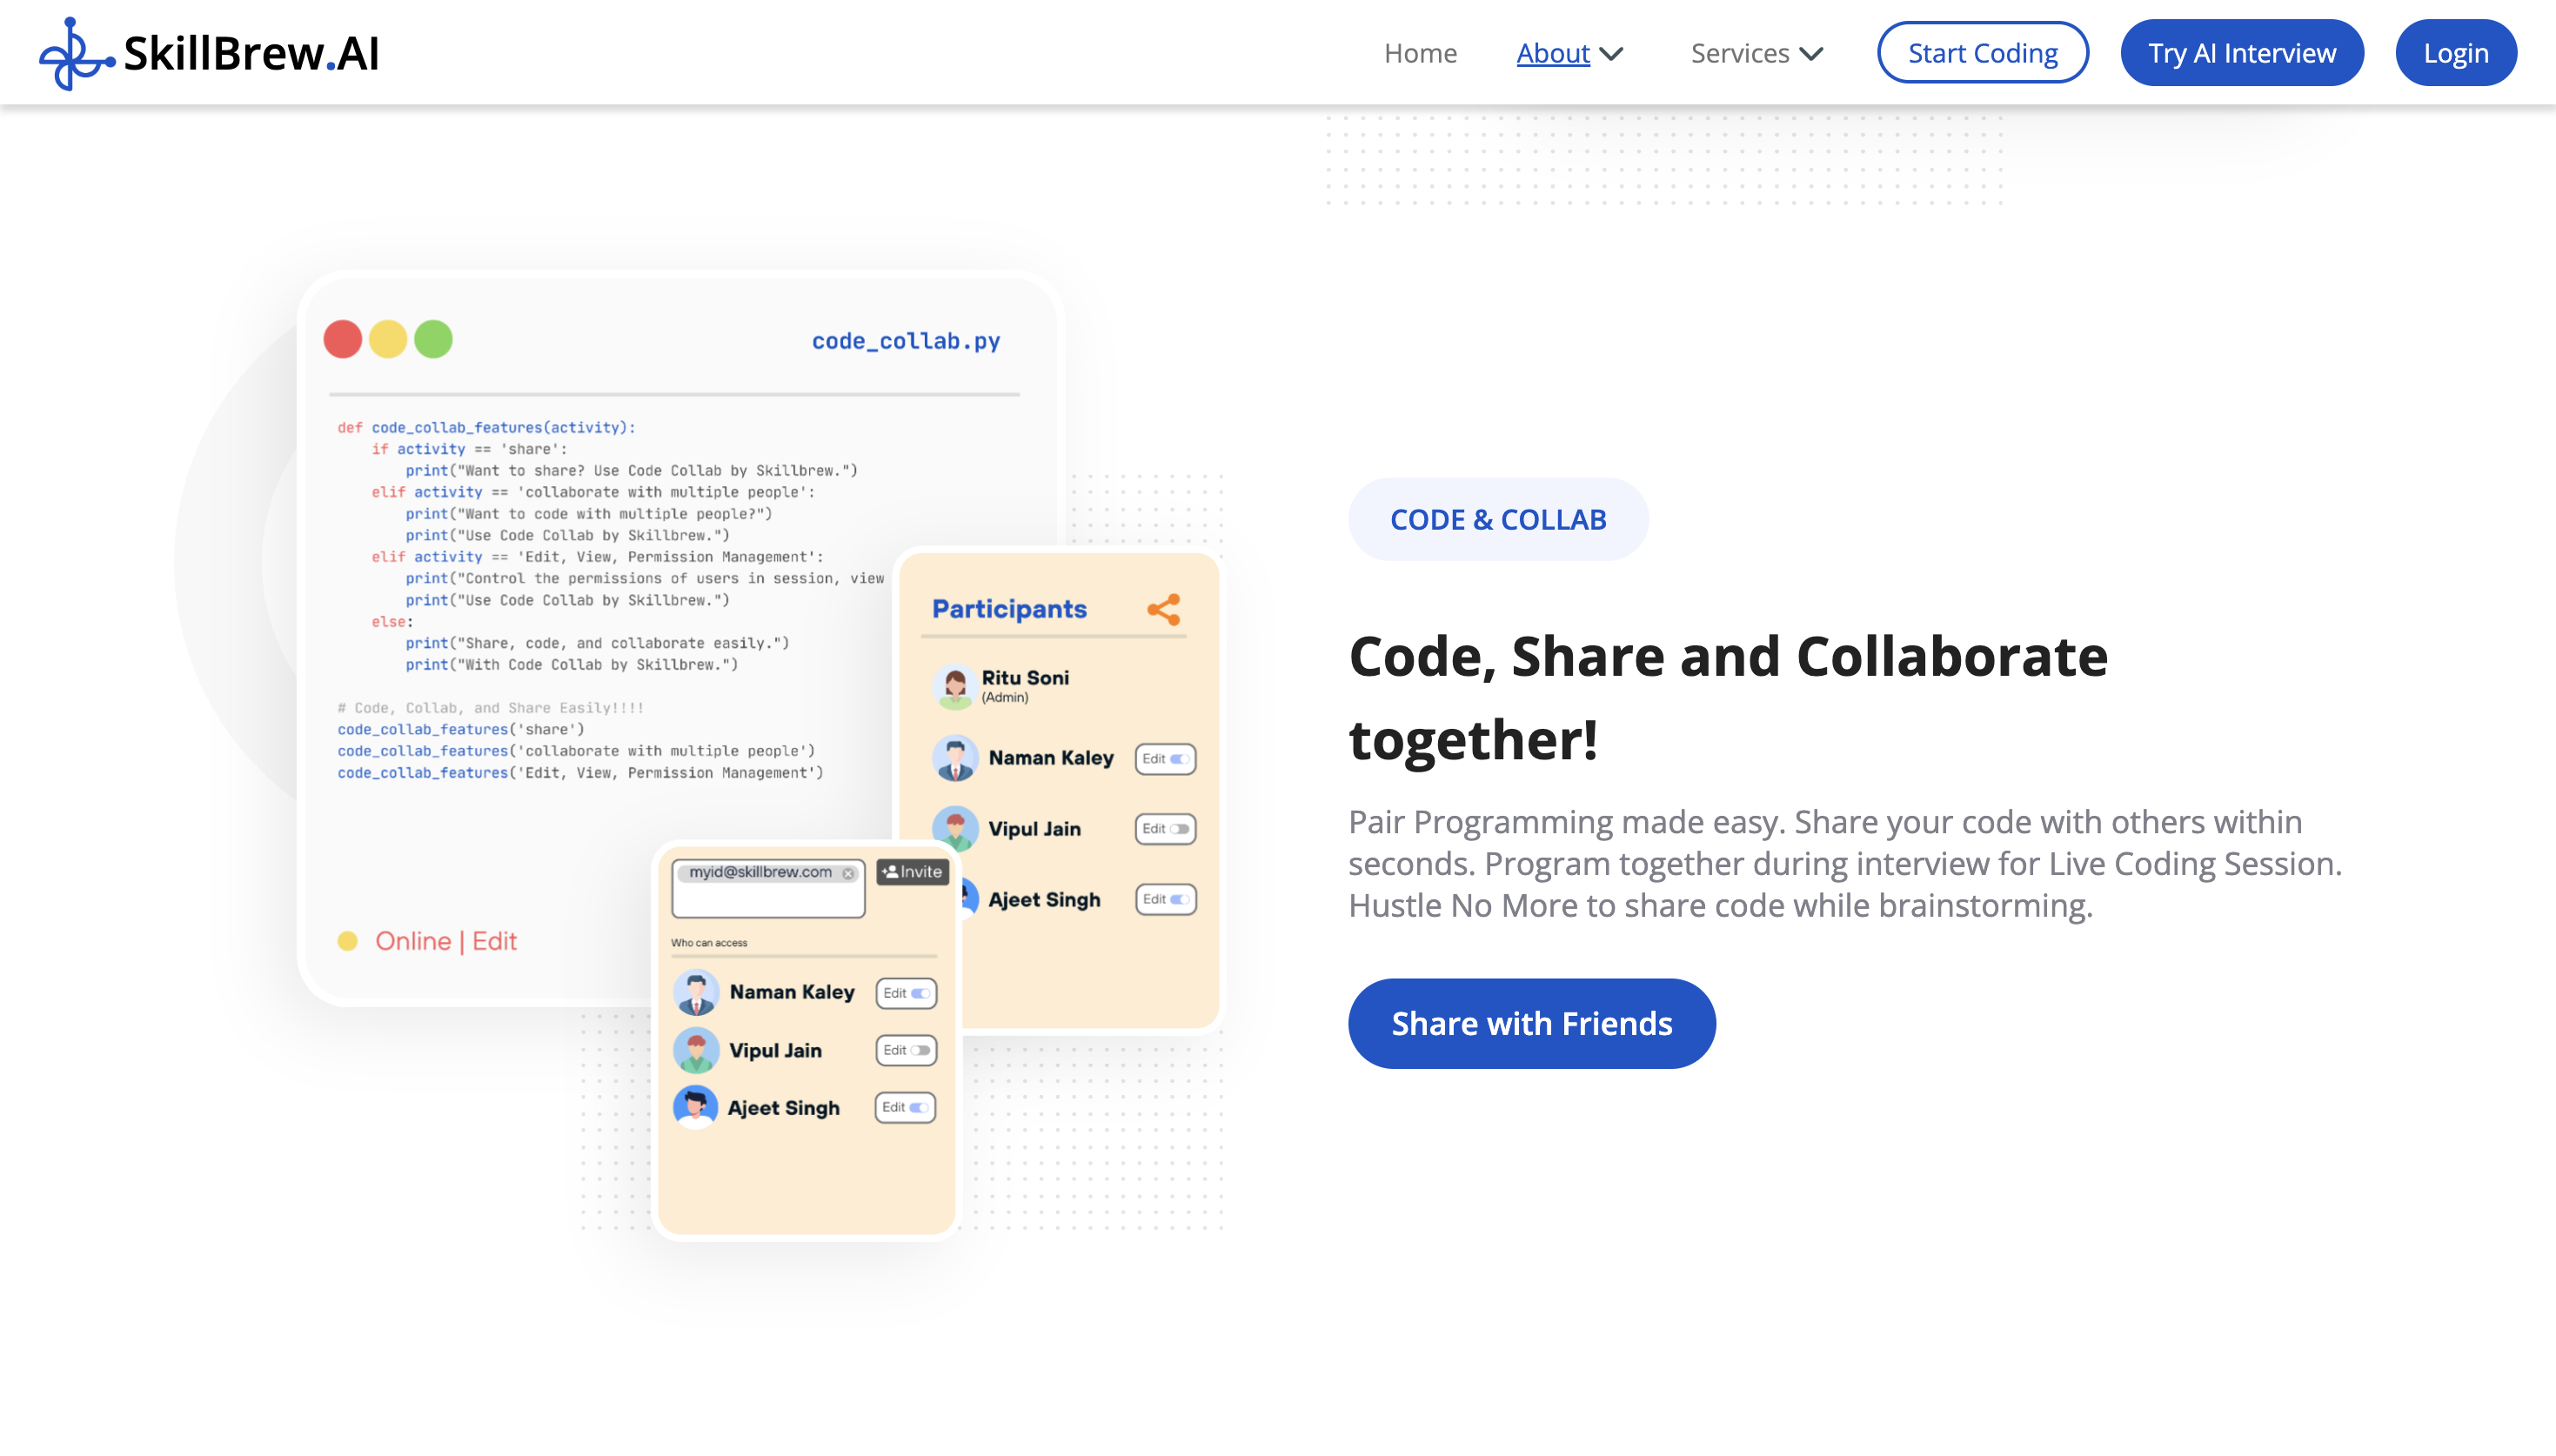The image size is (2556, 1456).
Task: Click the Ritu Soni (Admin) name
Action: click(x=1025, y=685)
